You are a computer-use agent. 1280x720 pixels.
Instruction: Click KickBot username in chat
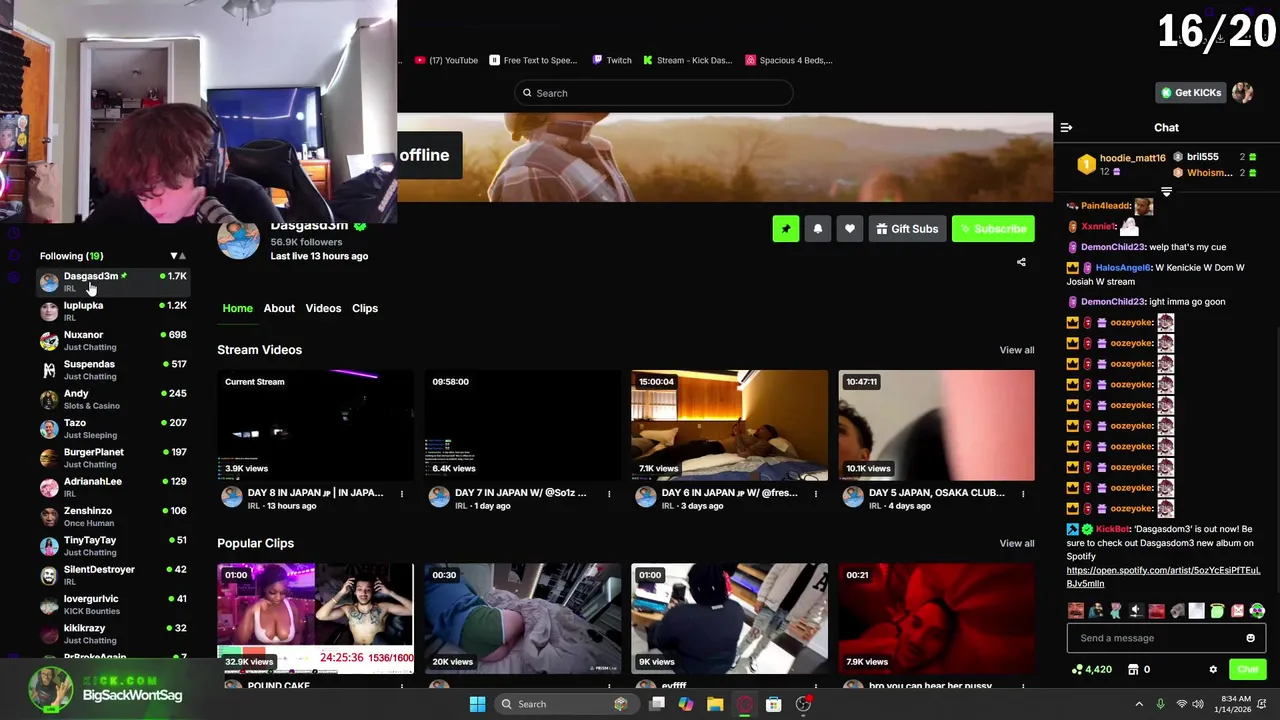1112,529
